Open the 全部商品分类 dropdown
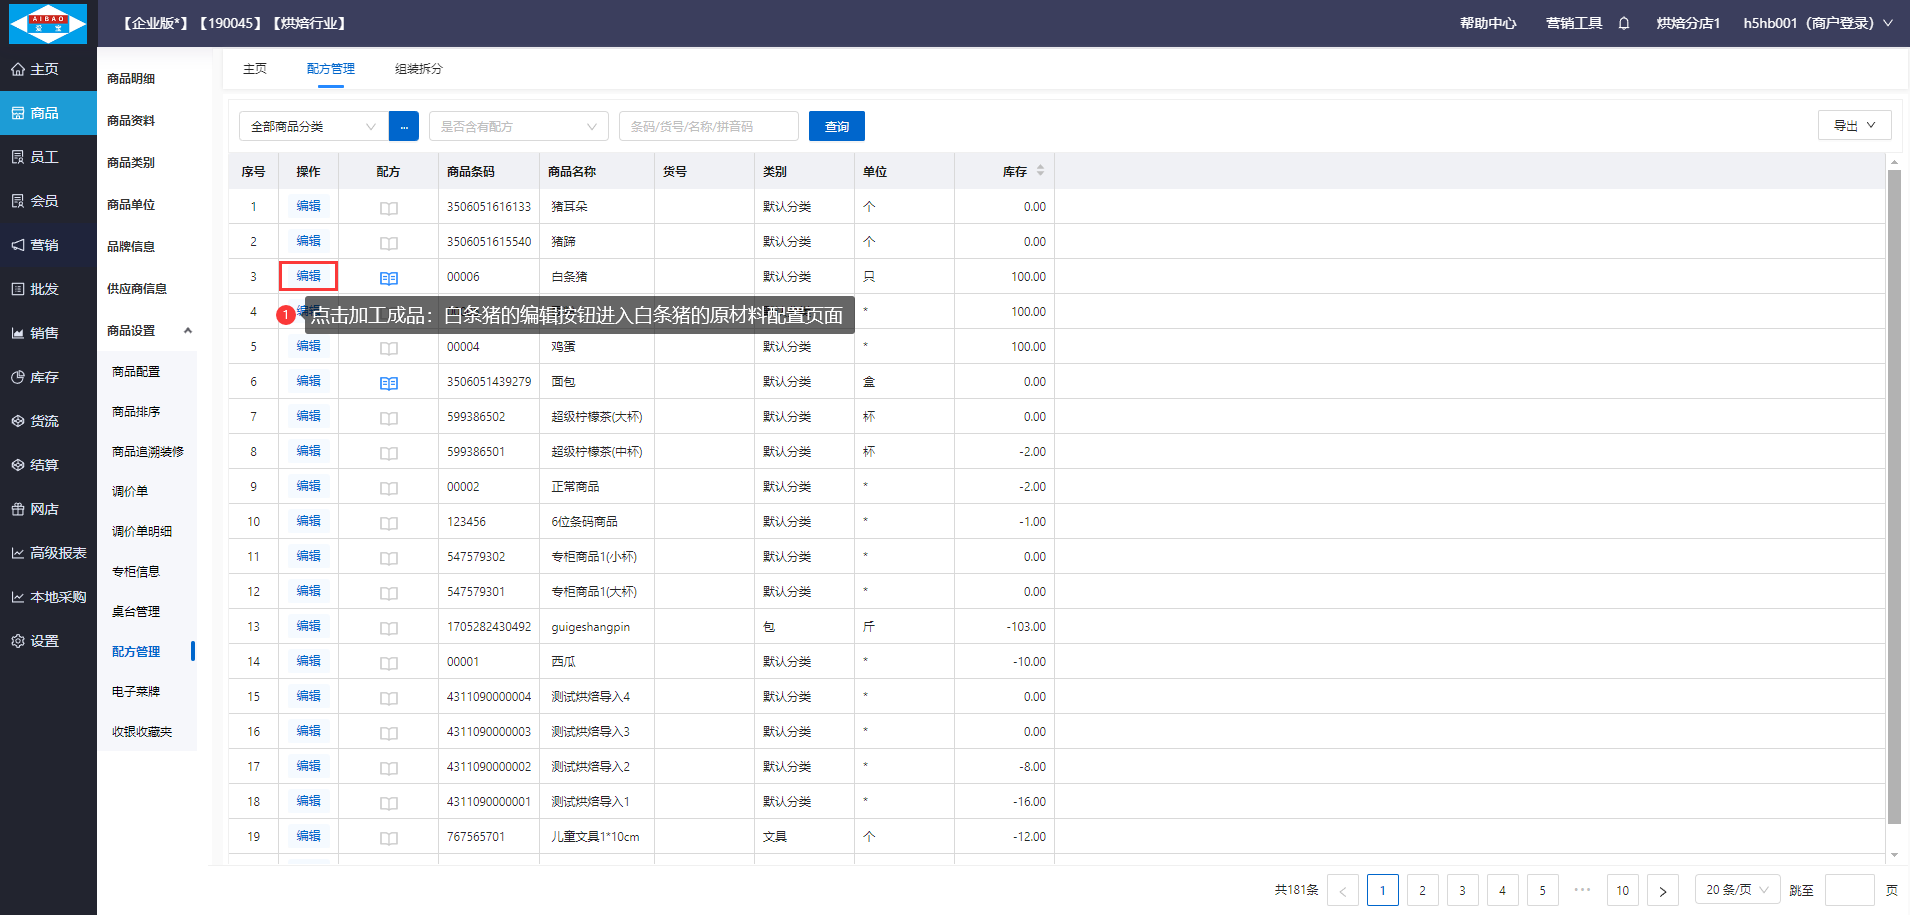This screenshot has height=915, width=1910. 312,127
